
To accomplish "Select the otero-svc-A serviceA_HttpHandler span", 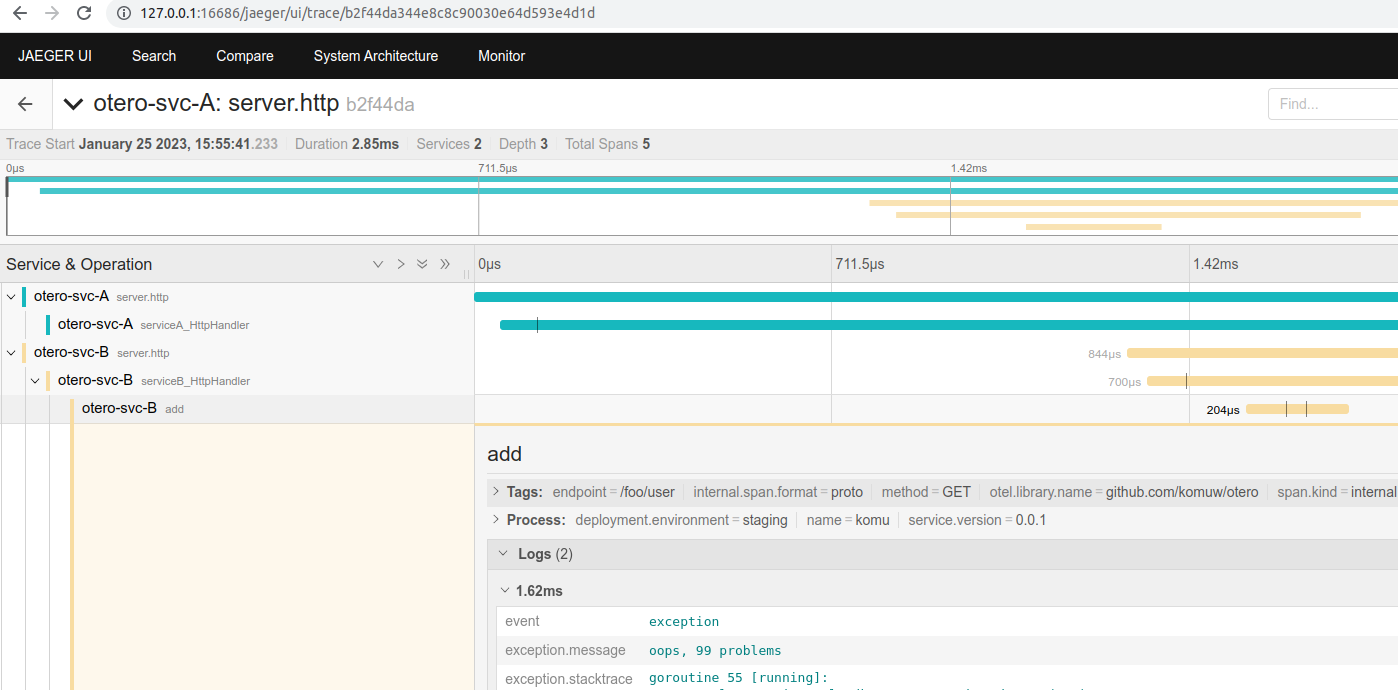I will click(x=153, y=325).
